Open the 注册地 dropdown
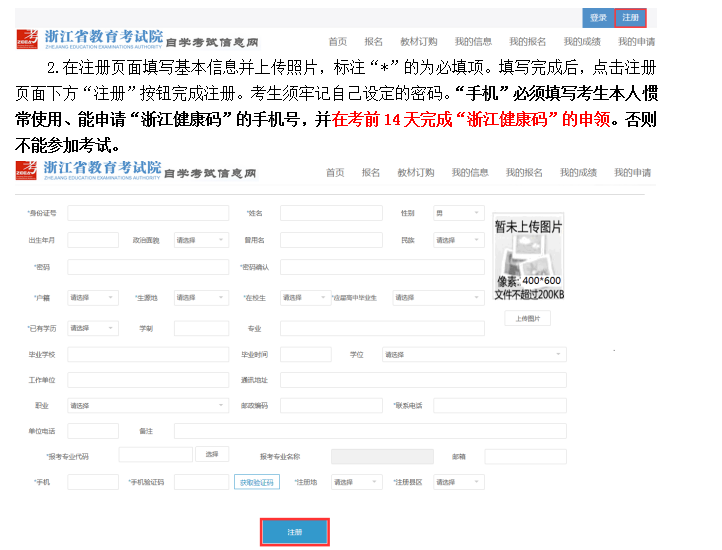Image resolution: width=722 pixels, height=550 pixels. 356,482
